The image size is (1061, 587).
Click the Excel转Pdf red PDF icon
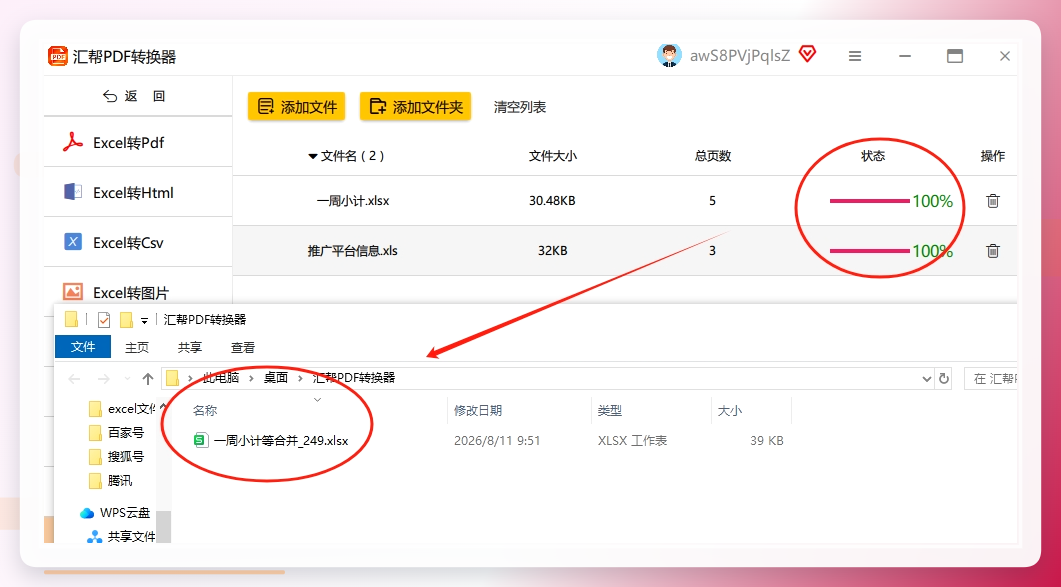pos(72,142)
